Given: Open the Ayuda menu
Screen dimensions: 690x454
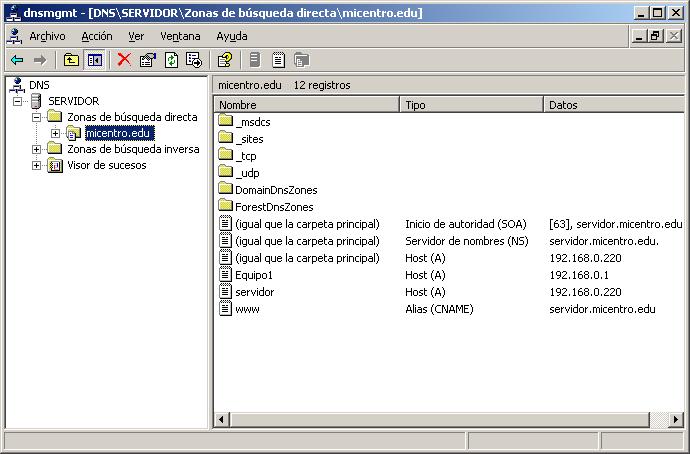Looking at the screenshot, I should click(x=231, y=37).
